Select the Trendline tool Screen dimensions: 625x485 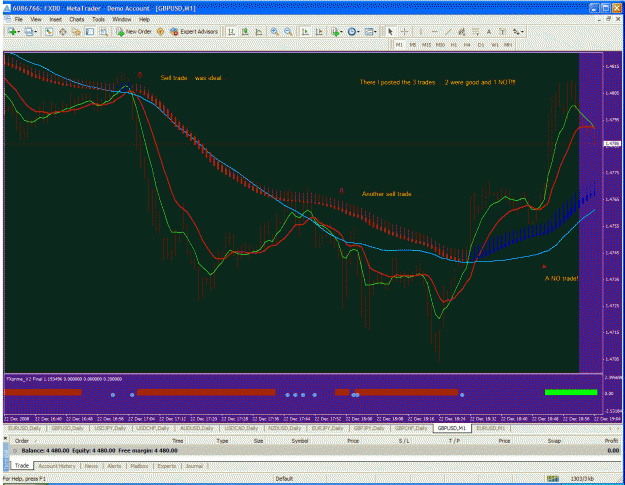coord(448,32)
